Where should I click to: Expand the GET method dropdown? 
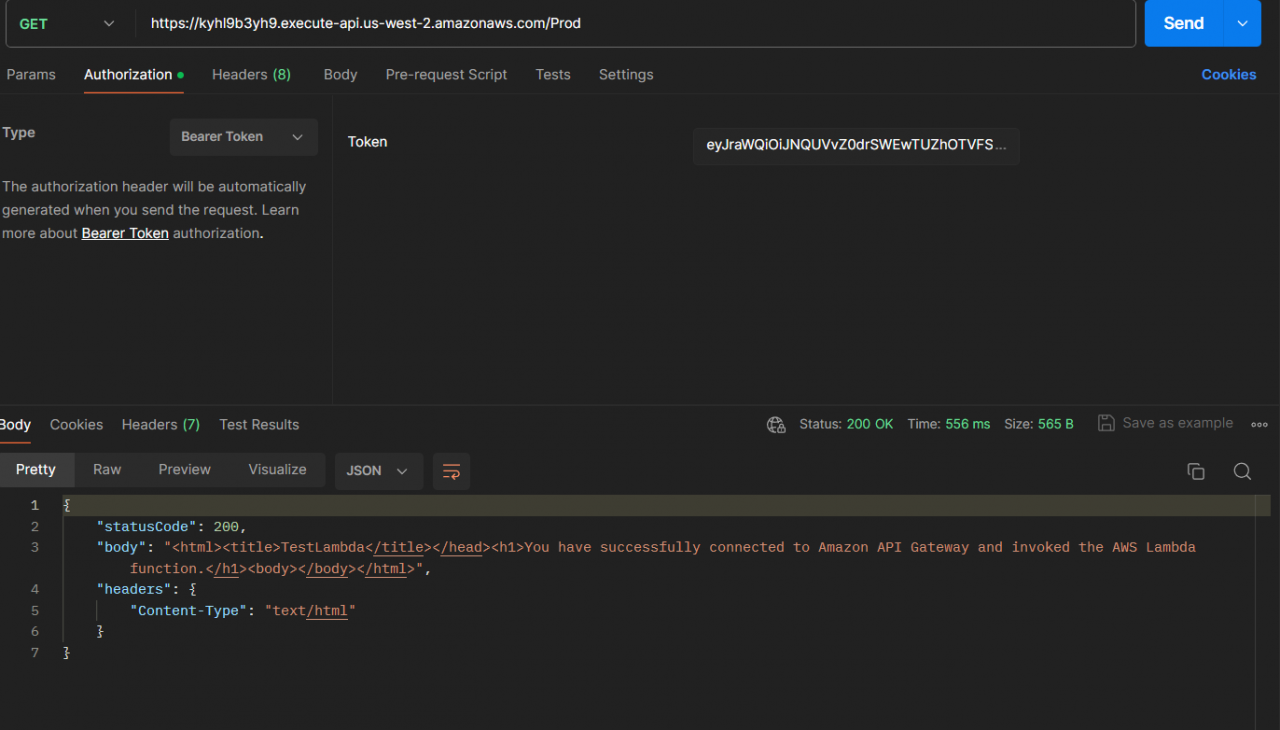point(68,23)
